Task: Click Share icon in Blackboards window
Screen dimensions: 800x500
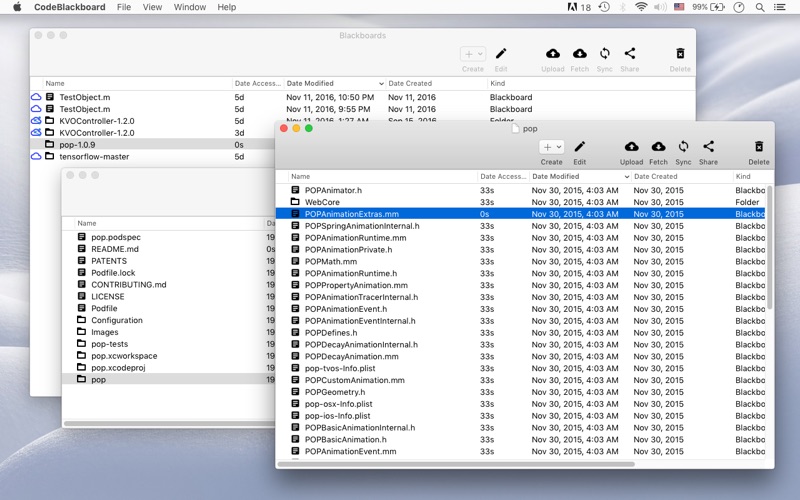Action: coord(630,54)
